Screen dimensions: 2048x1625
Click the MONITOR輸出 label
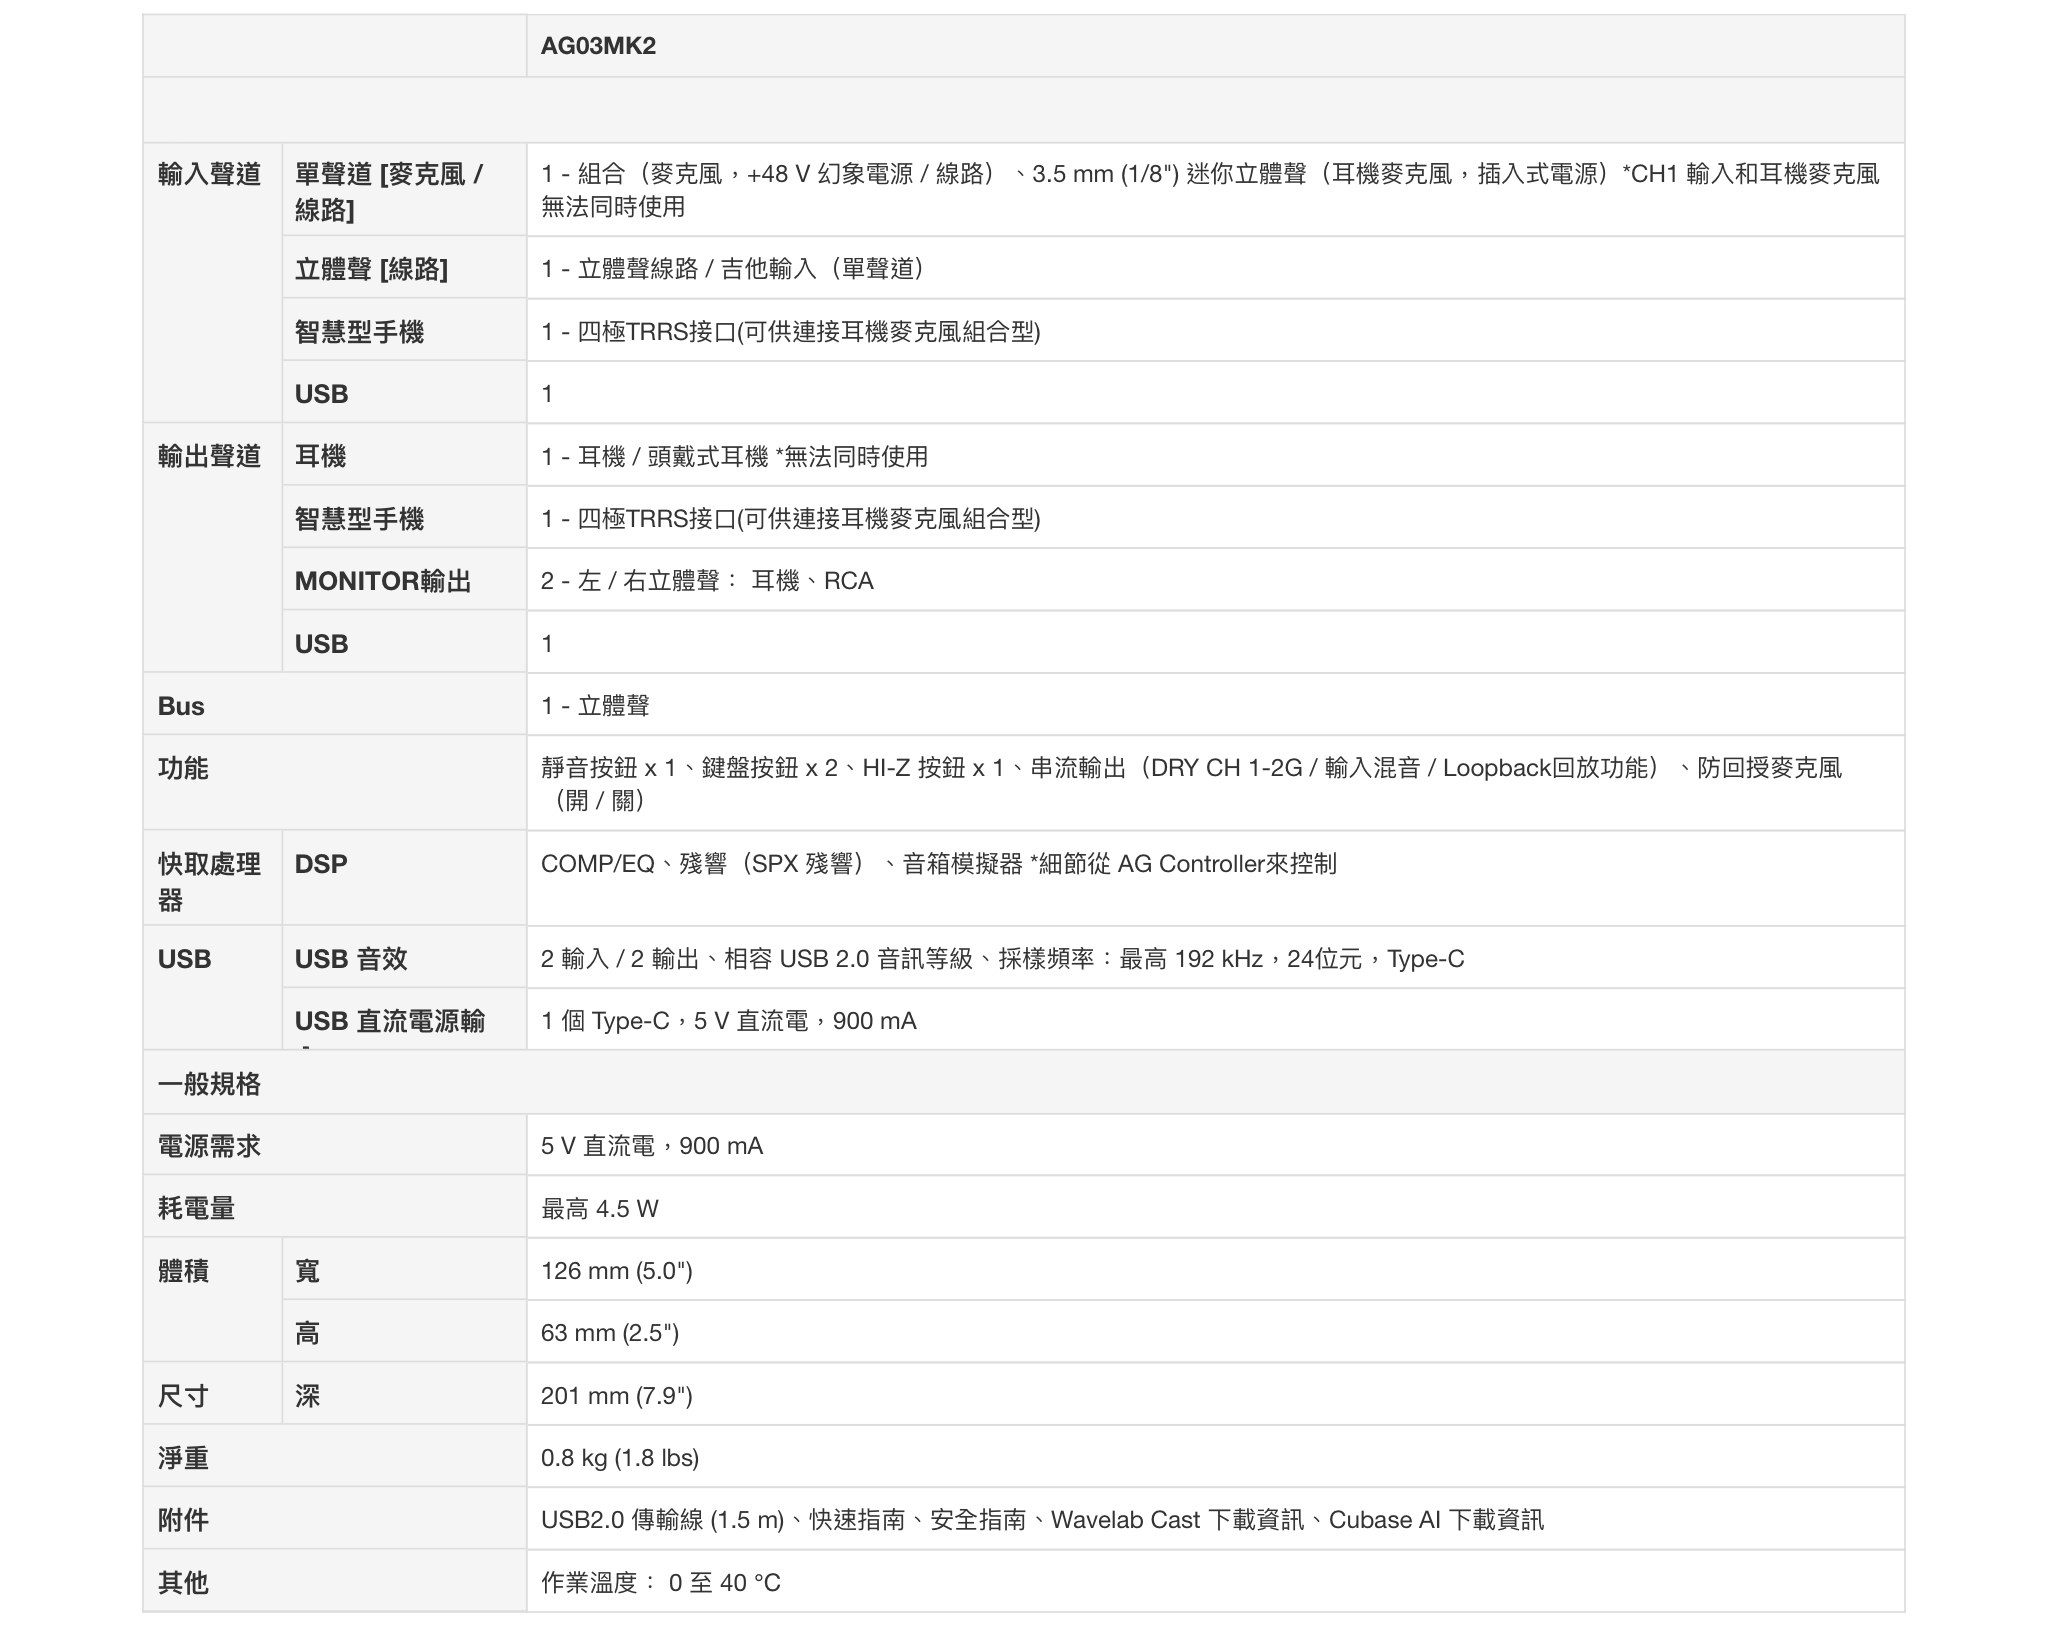click(x=383, y=581)
